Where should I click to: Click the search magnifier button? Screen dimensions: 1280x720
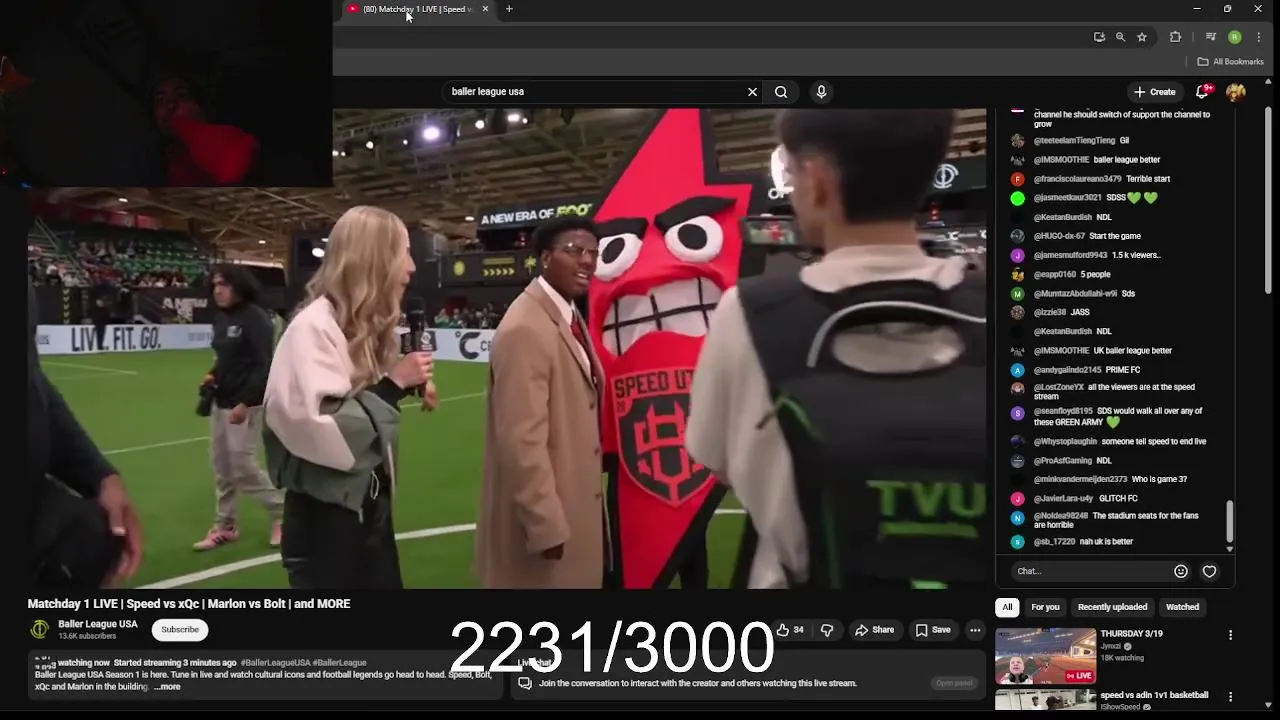[x=781, y=92]
